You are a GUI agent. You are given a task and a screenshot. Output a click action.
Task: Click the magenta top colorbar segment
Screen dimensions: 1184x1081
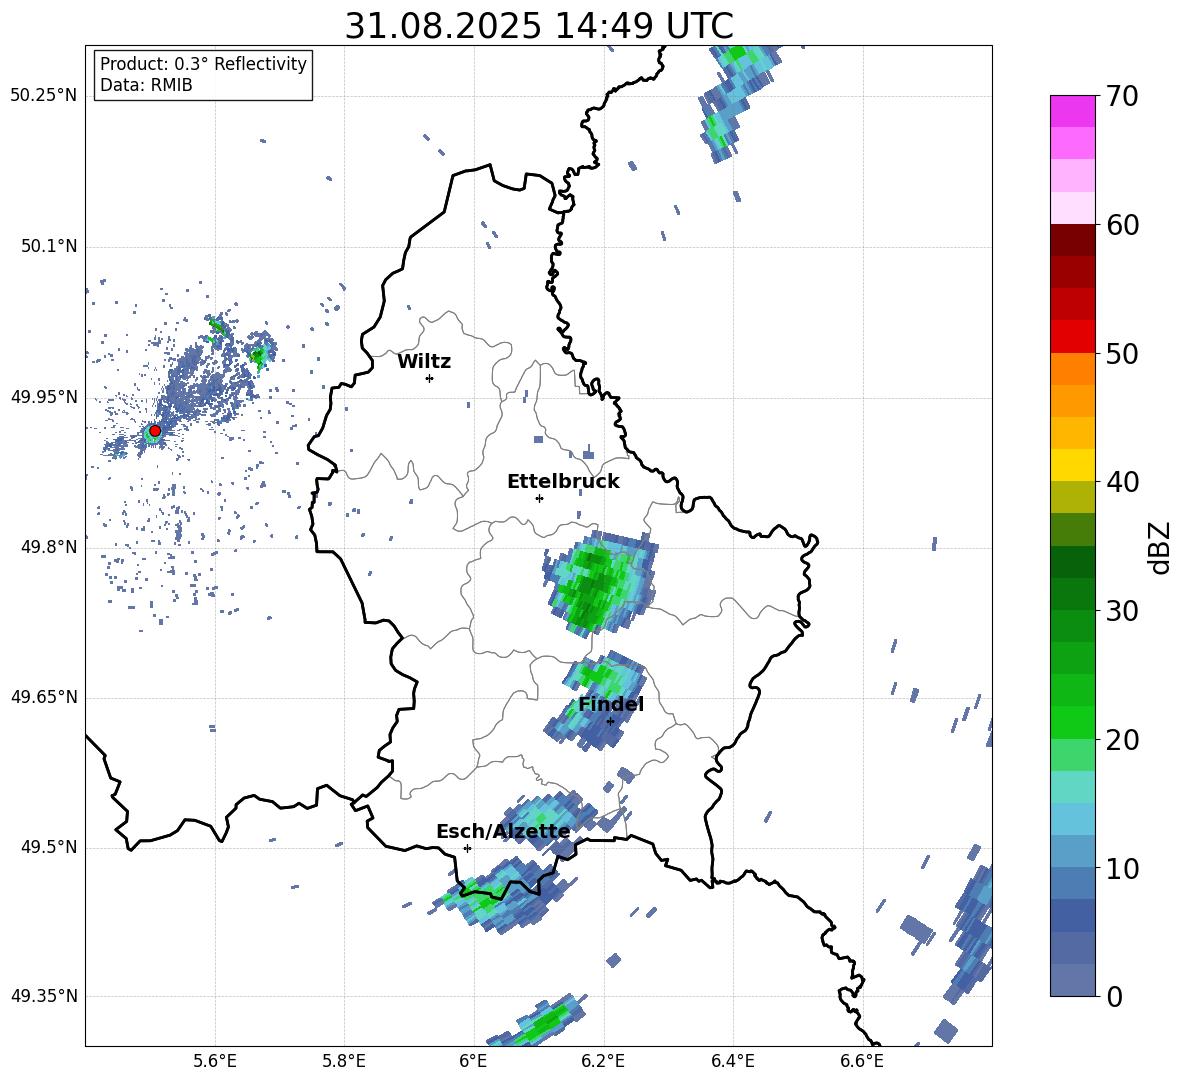1072,112
